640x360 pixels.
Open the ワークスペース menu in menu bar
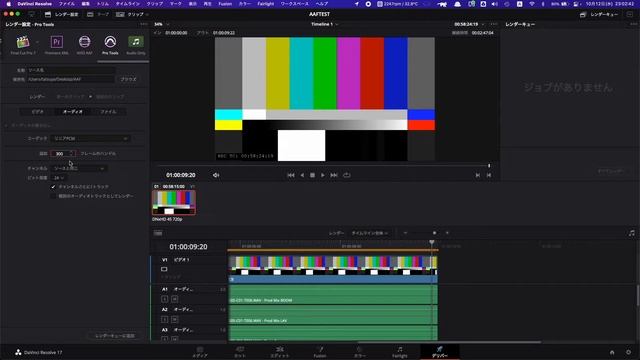tap(295, 4)
